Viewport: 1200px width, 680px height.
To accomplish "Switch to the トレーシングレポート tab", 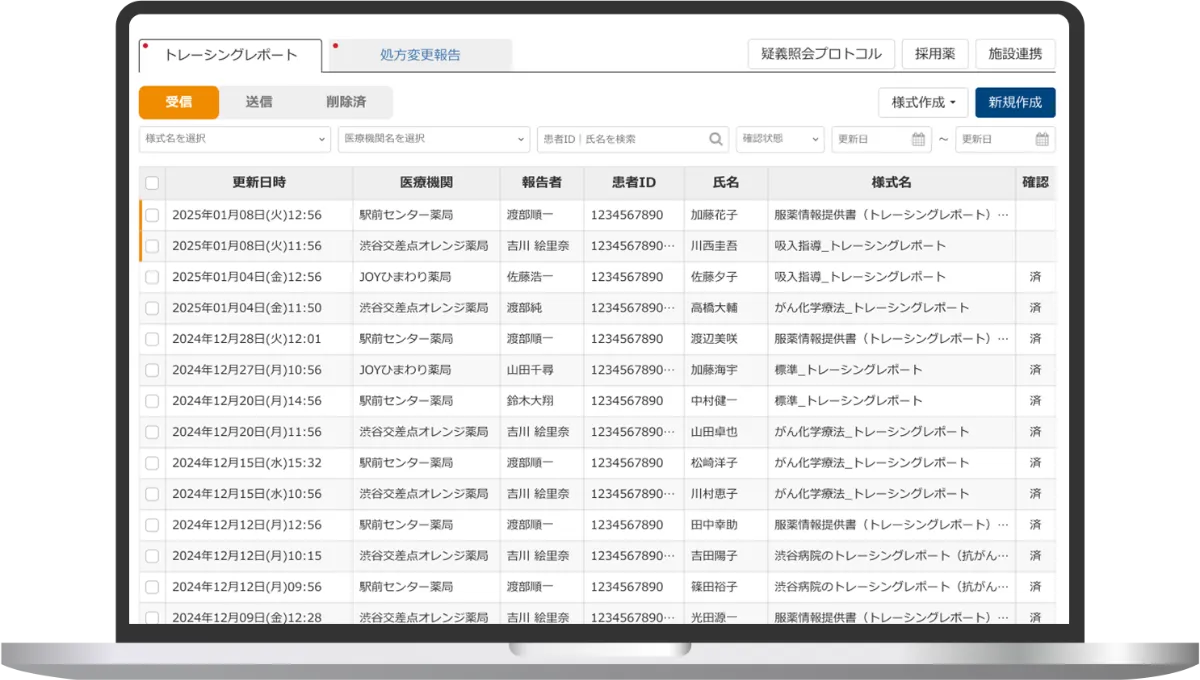I will coord(230,55).
